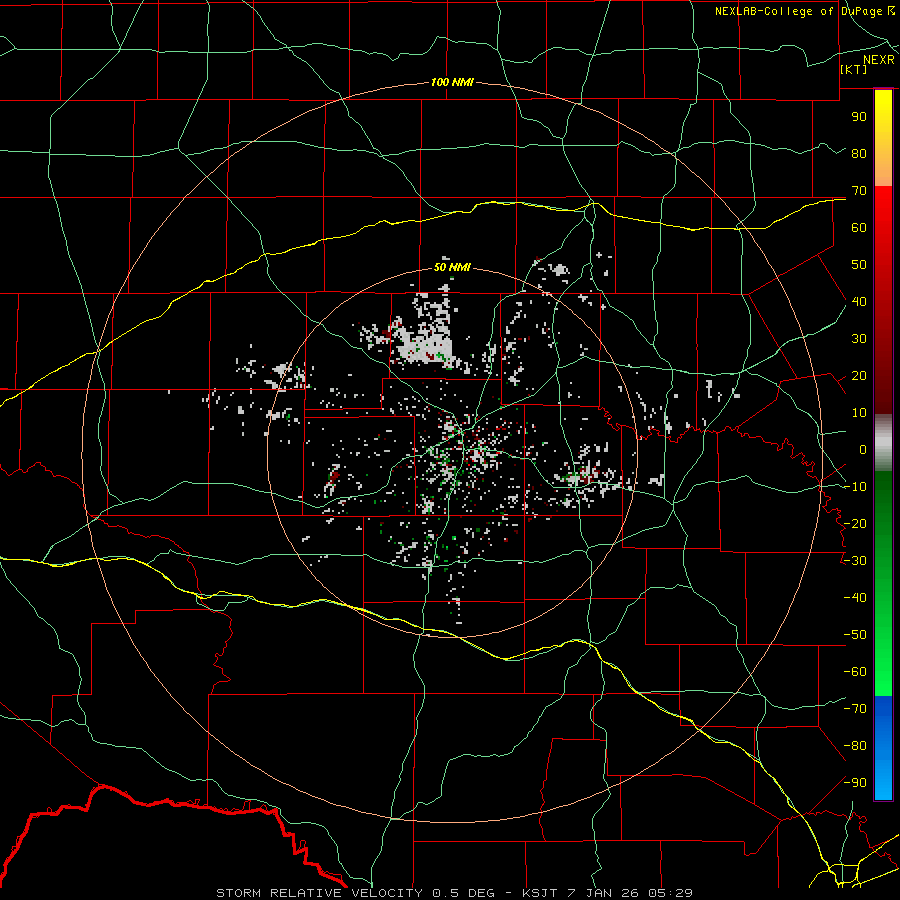Select the 40 scale label

click(859, 301)
